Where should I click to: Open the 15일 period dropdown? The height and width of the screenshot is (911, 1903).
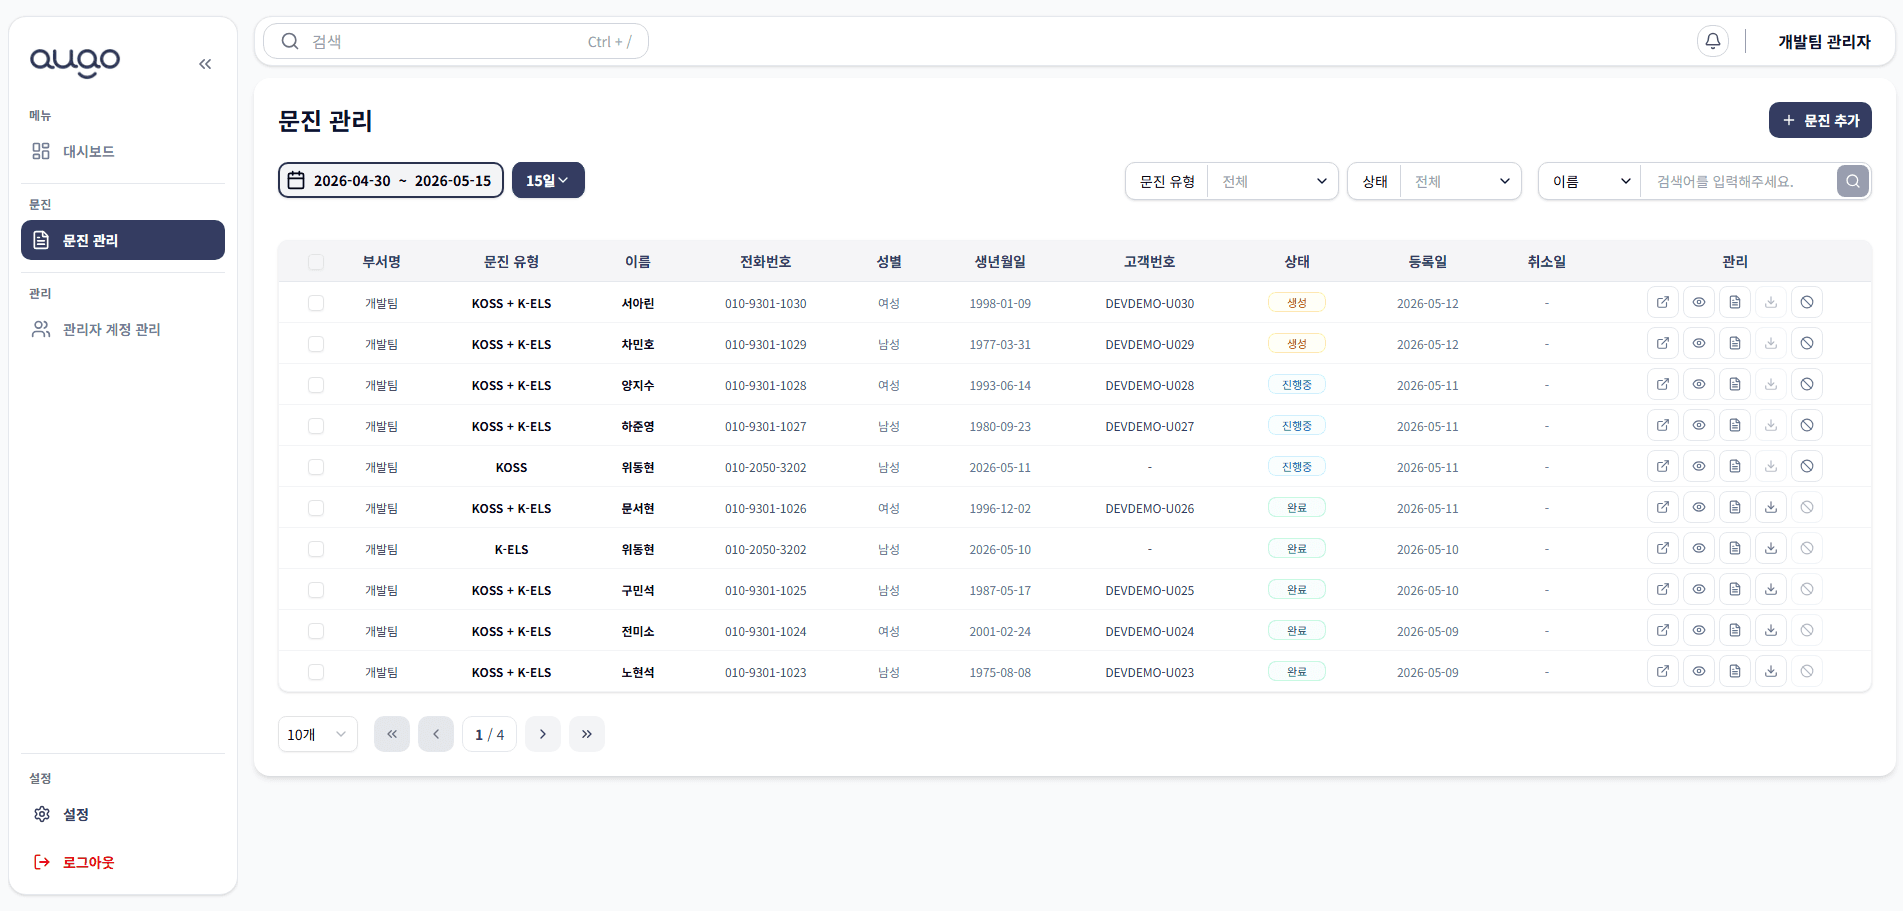pos(548,180)
